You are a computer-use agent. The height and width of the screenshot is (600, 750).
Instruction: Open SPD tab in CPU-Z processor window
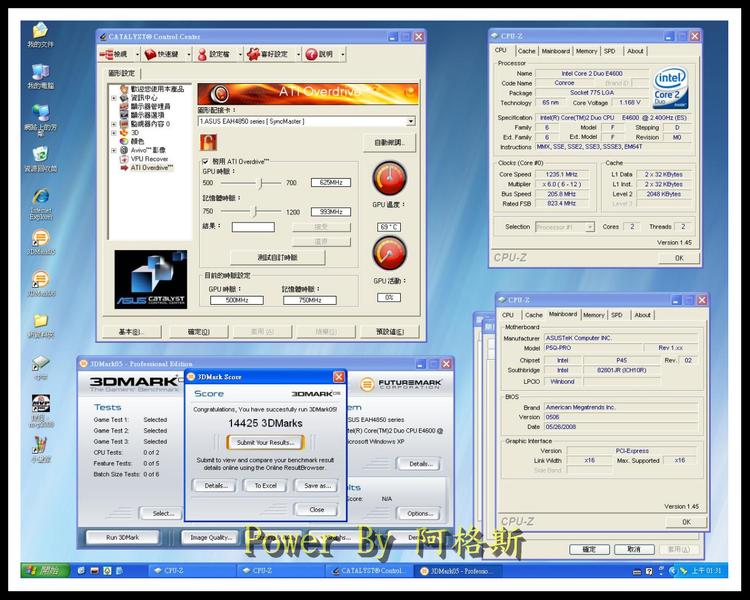coord(609,51)
